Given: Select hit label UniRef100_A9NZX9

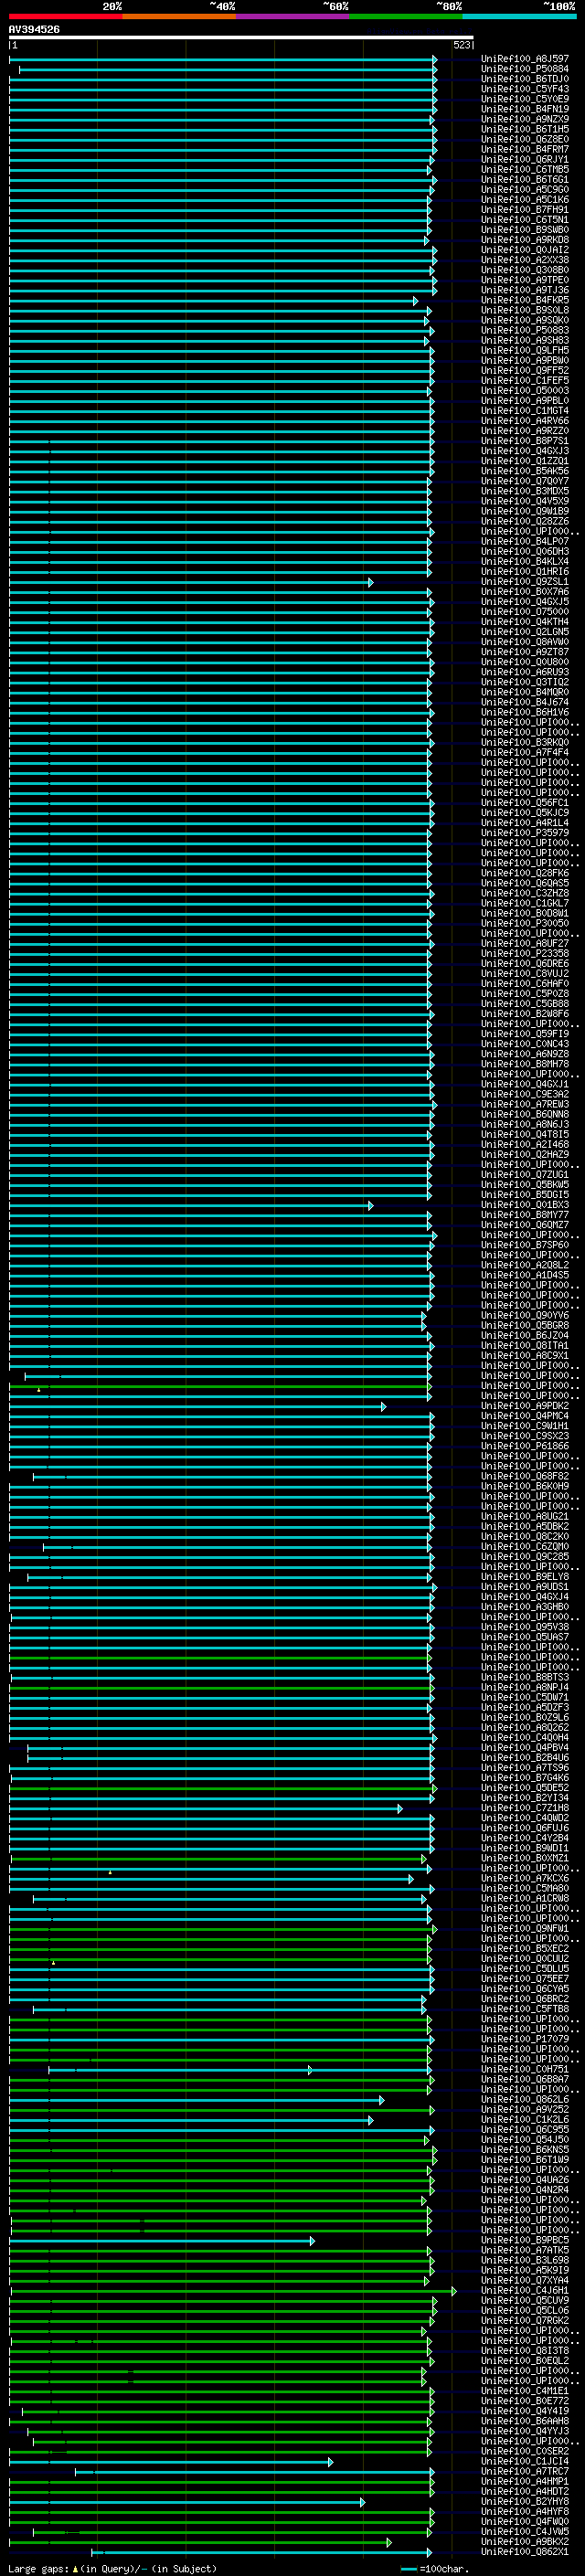Looking at the screenshot, I should [525, 119].
